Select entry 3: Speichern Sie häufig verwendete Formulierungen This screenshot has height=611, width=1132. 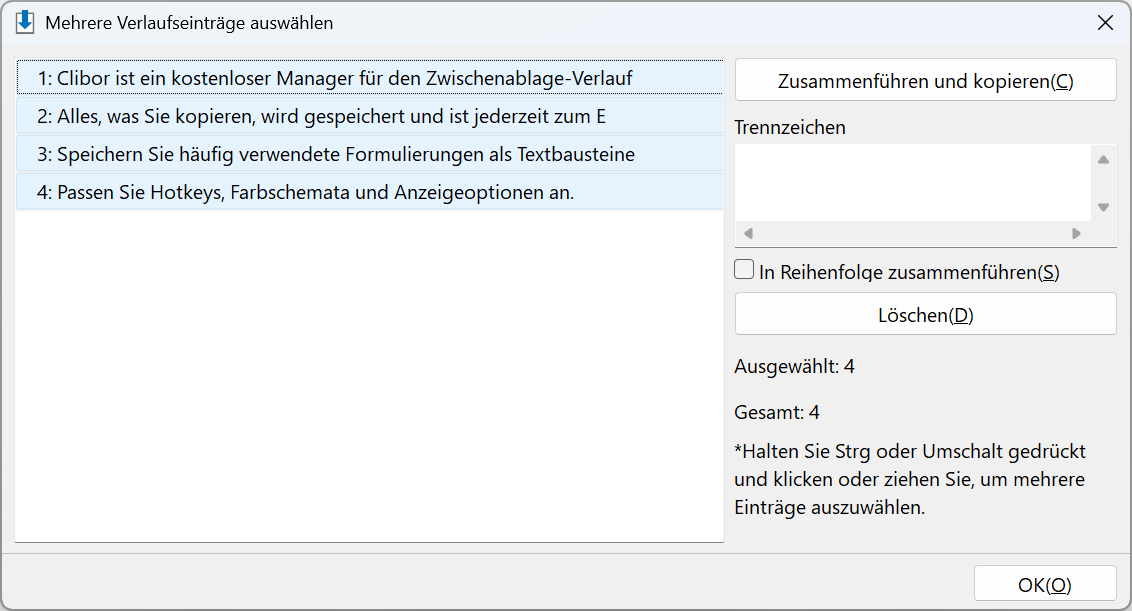pos(370,155)
